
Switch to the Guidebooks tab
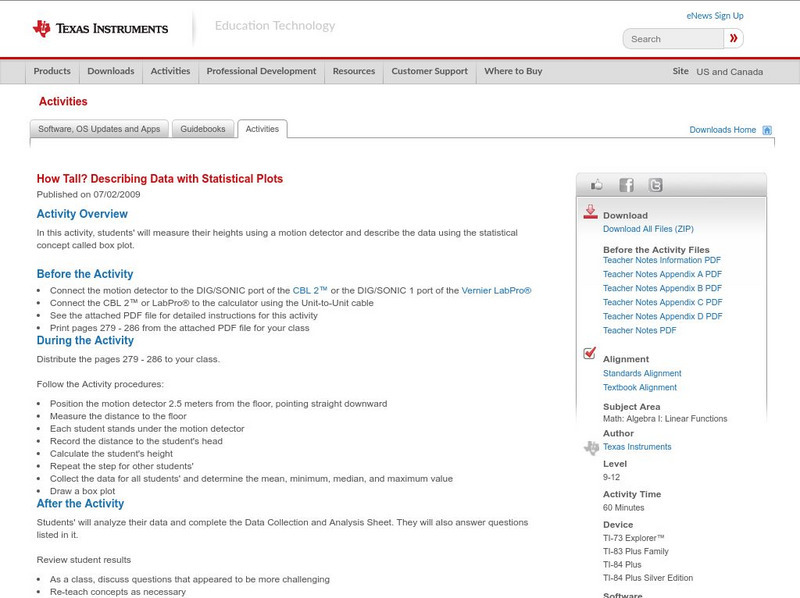pyautogui.click(x=203, y=129)
